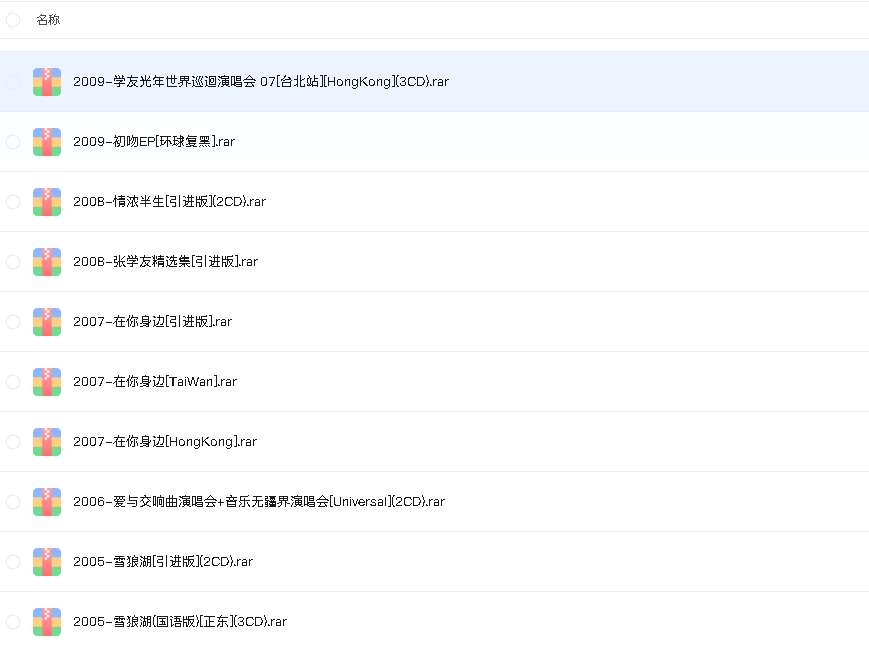Viewport: 869px width, 650px height.
Task: Click the rar icon for 2009-学友光年世界巡迴演唱会
Action: coord(47,82)
